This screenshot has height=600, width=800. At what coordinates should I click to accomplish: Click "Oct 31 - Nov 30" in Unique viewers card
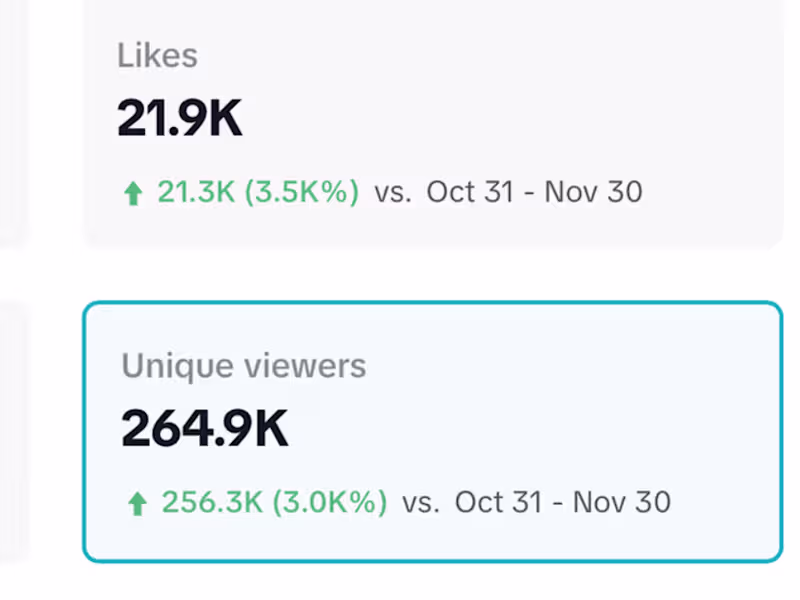(x=562, y=502)
